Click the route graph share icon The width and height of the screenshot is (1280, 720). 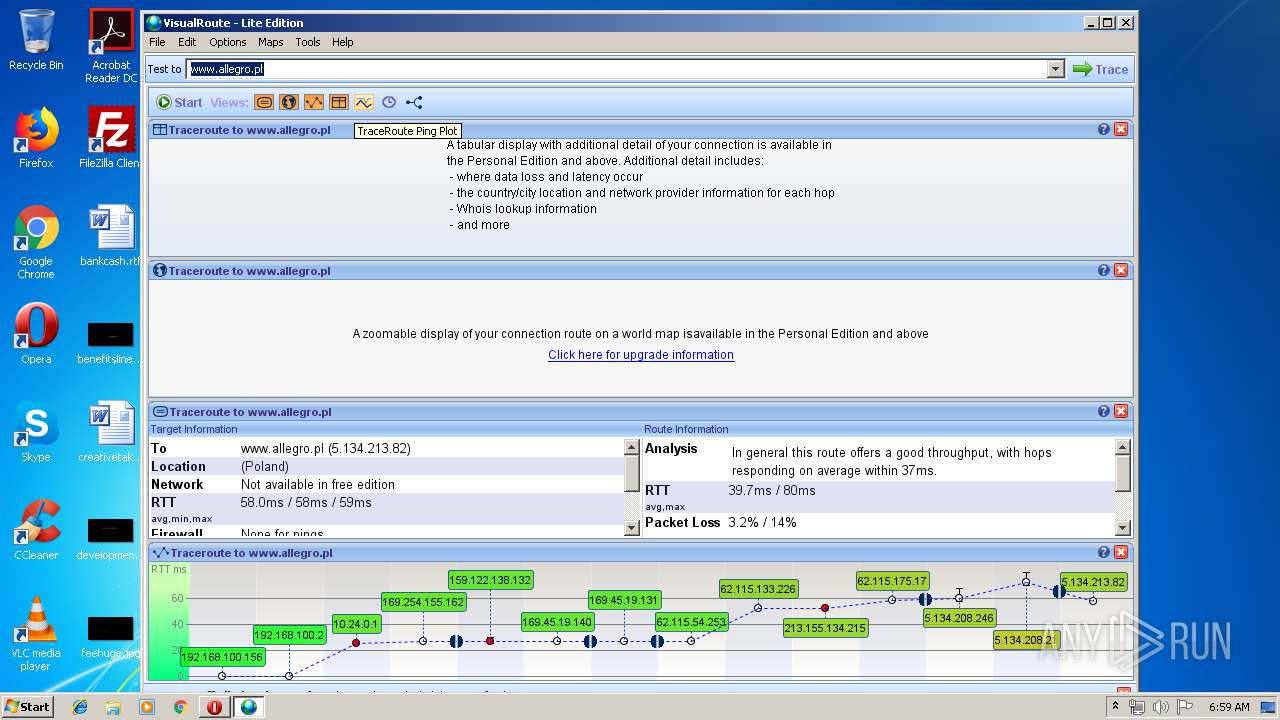[414, 102]
